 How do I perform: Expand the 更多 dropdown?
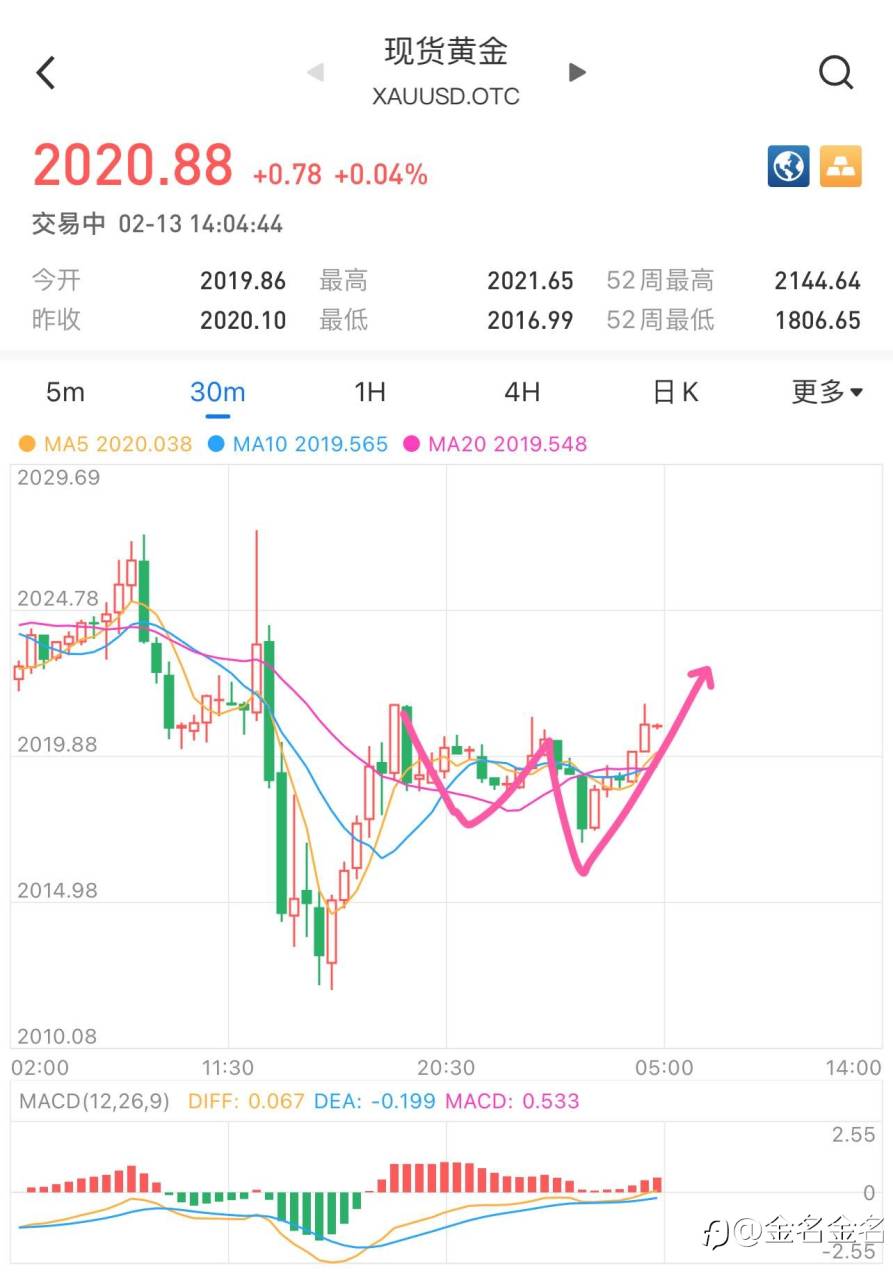click(x=827, y=392)
